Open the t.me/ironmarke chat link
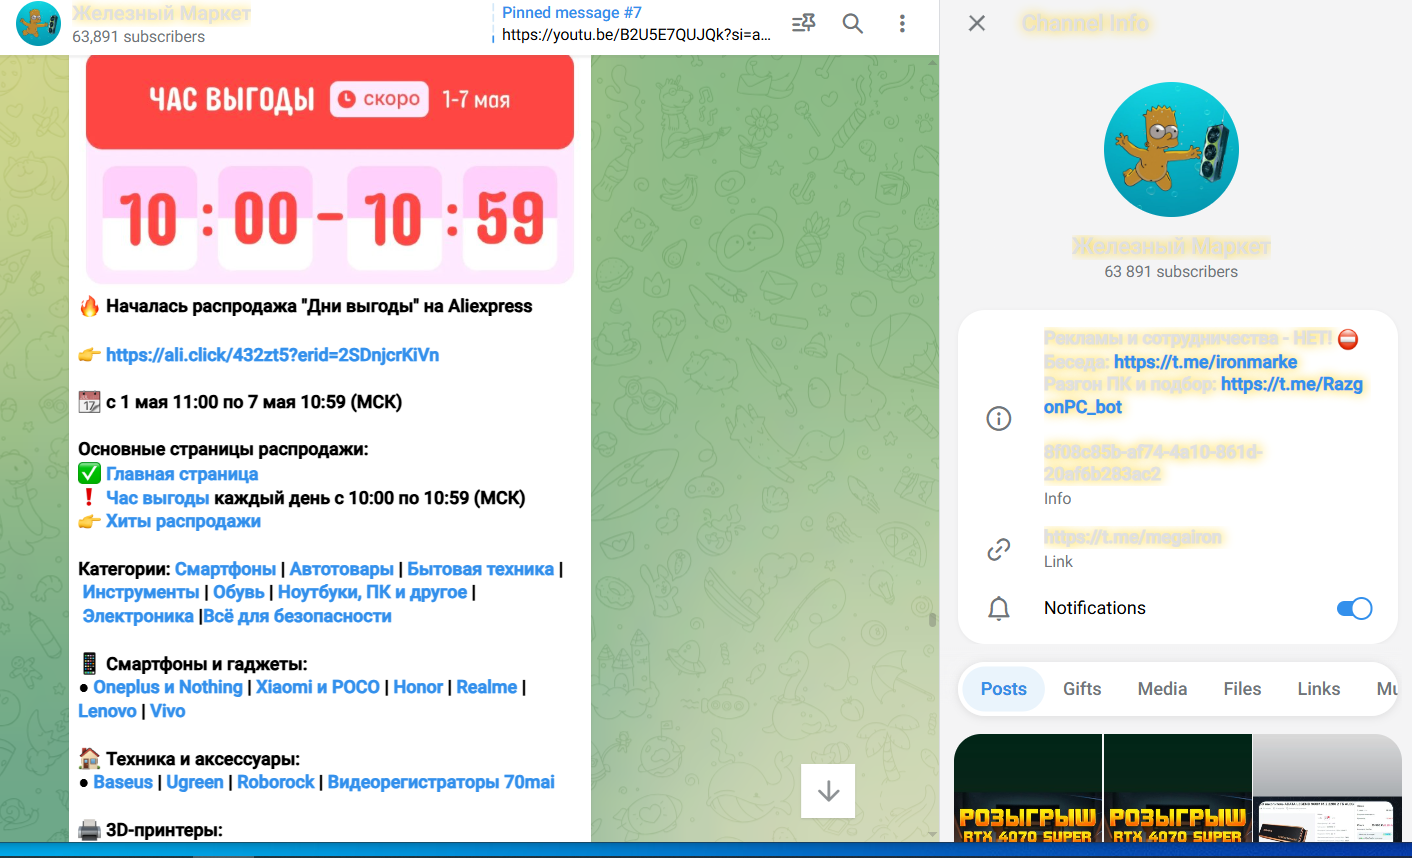 point(1205,362)
